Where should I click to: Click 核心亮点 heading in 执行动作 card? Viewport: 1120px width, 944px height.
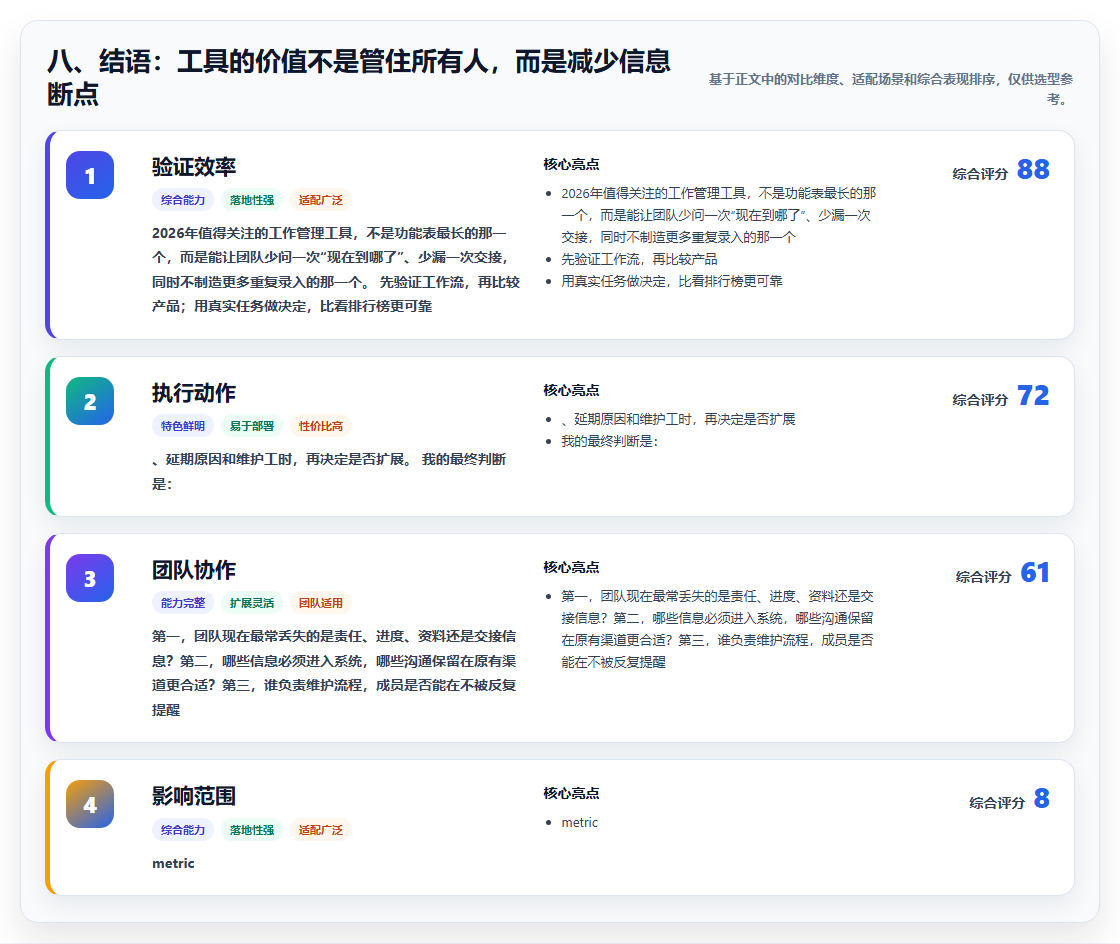(571, 391)
